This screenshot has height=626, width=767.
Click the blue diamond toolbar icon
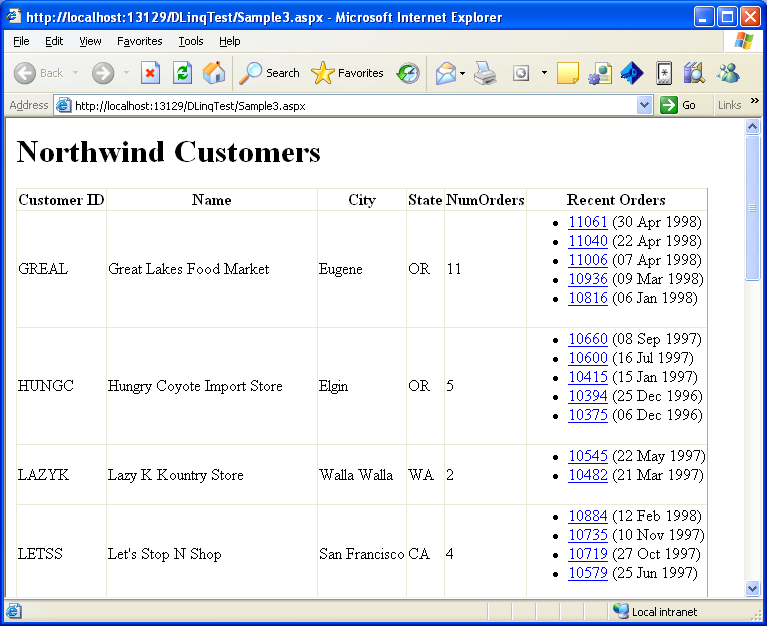[x=632, y=73]
